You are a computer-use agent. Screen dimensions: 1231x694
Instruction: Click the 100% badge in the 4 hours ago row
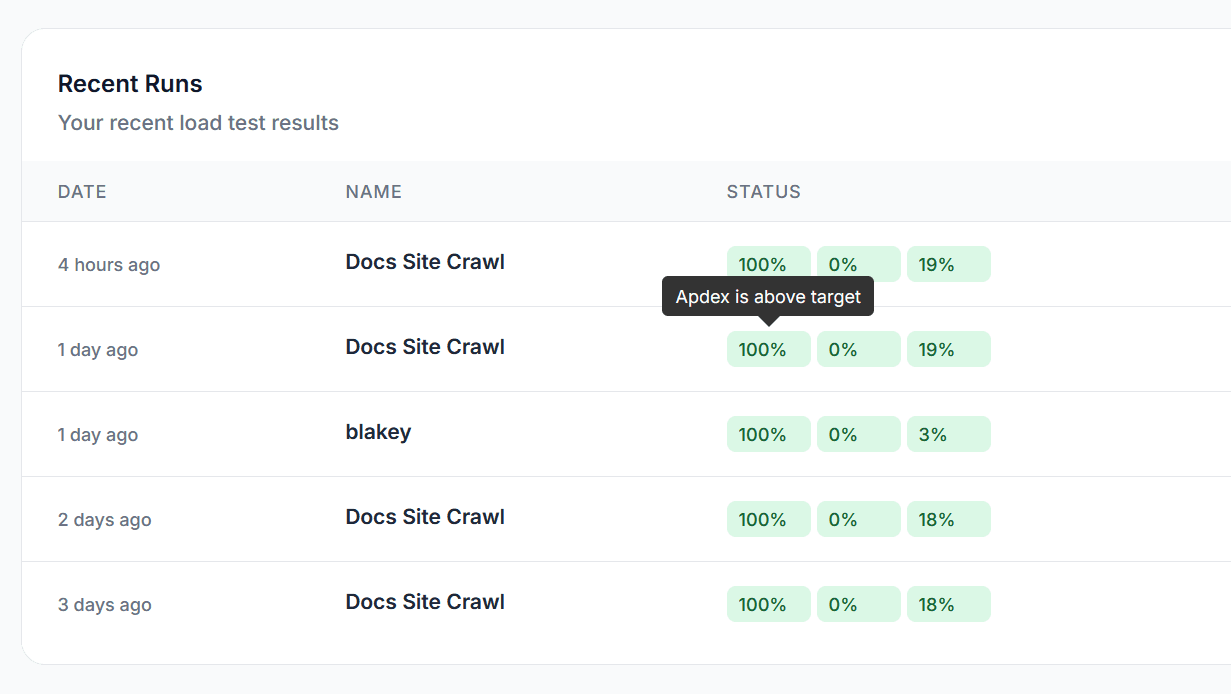click(x=768, y=264)
